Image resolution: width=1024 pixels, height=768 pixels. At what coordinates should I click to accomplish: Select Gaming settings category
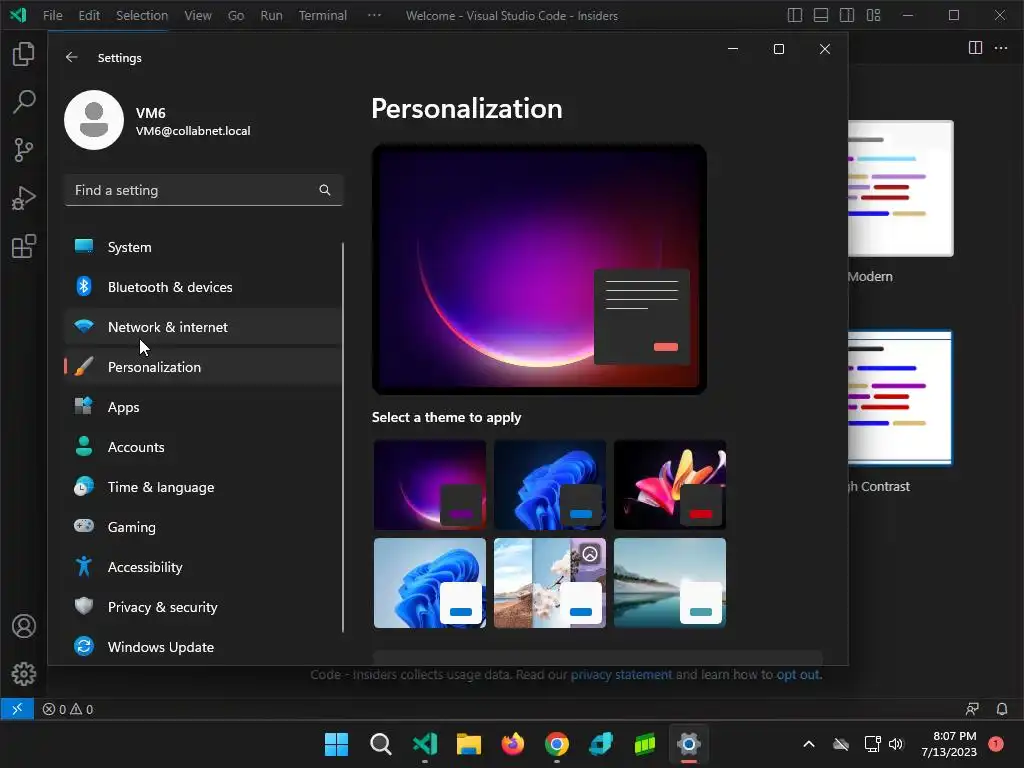[202, 527]
